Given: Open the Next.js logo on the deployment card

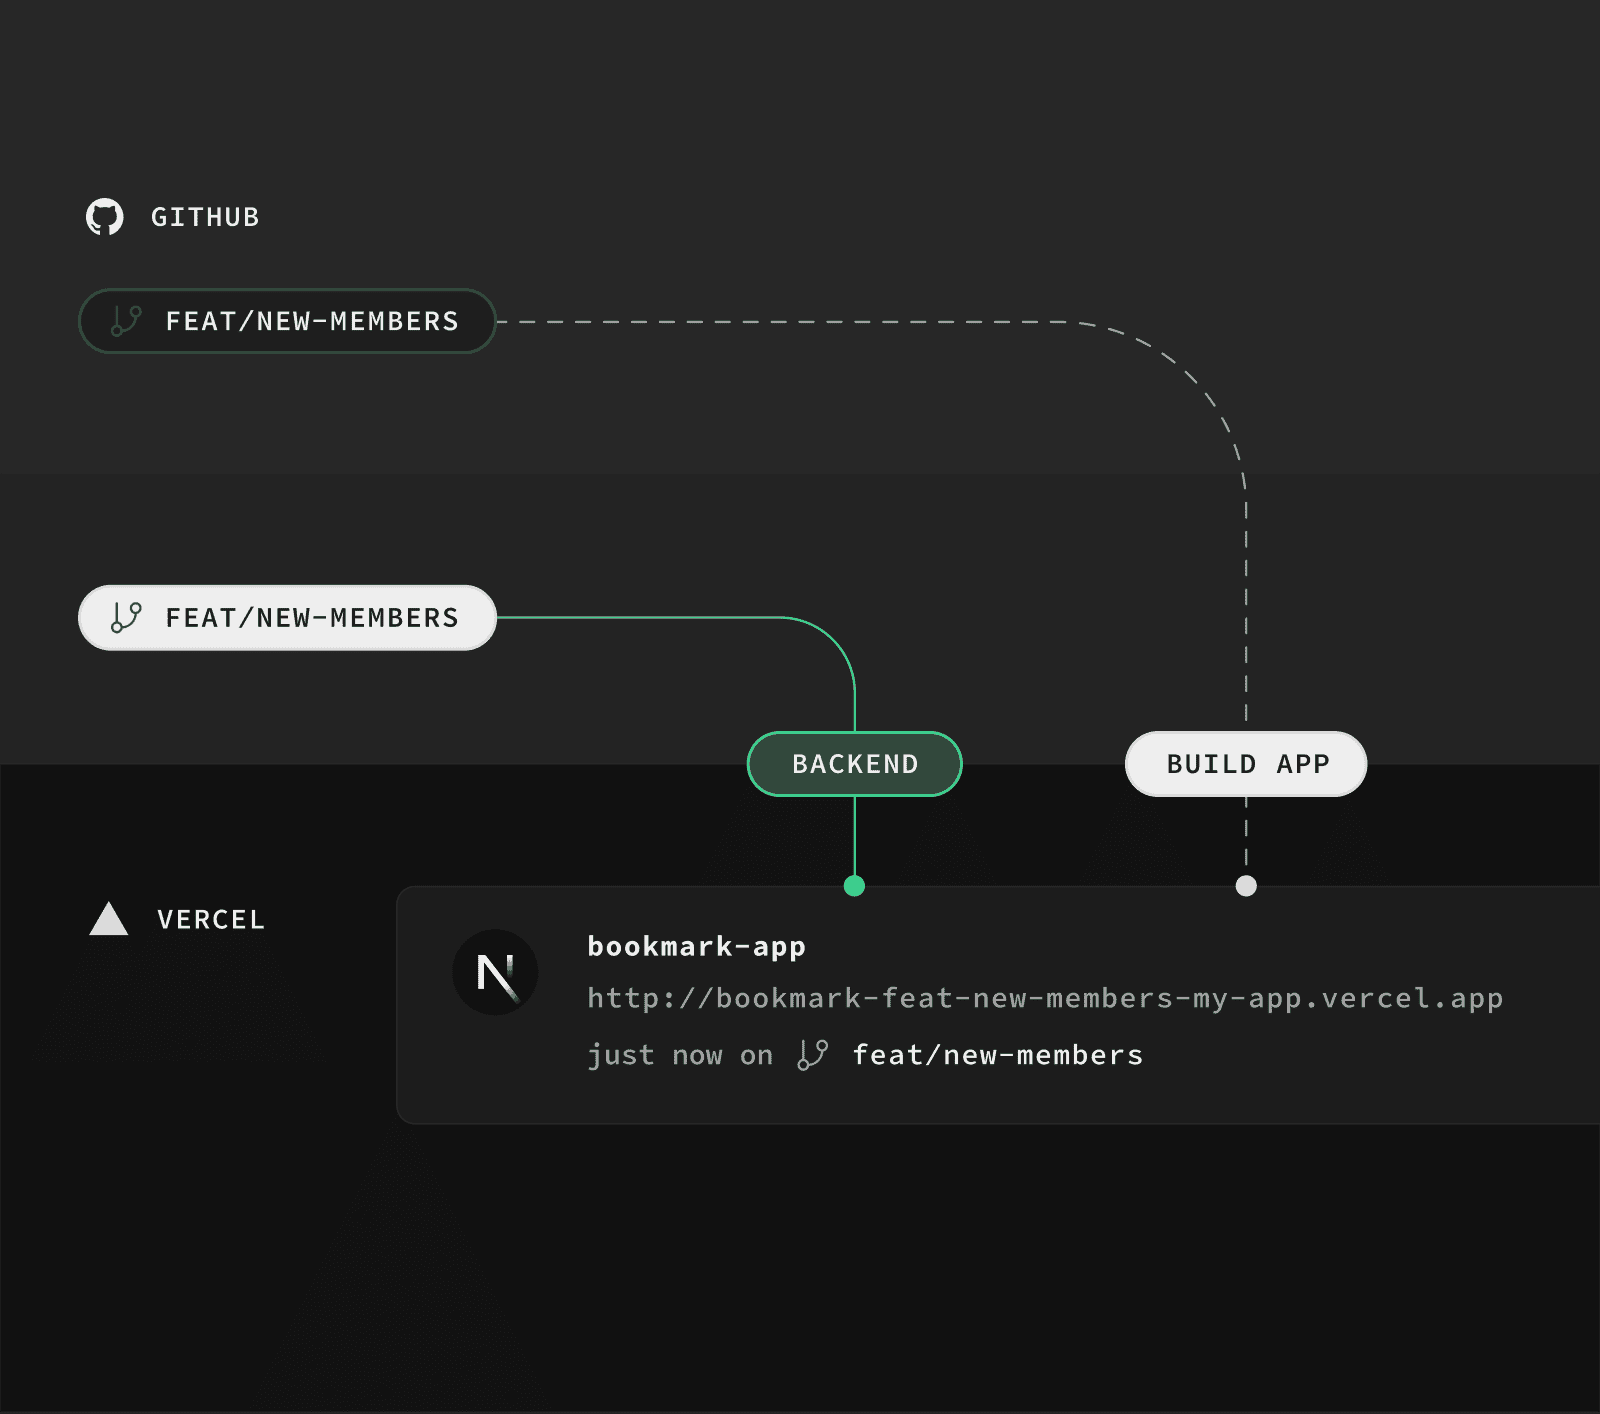Looking at the screenshot, I should (x=495, y=971).
